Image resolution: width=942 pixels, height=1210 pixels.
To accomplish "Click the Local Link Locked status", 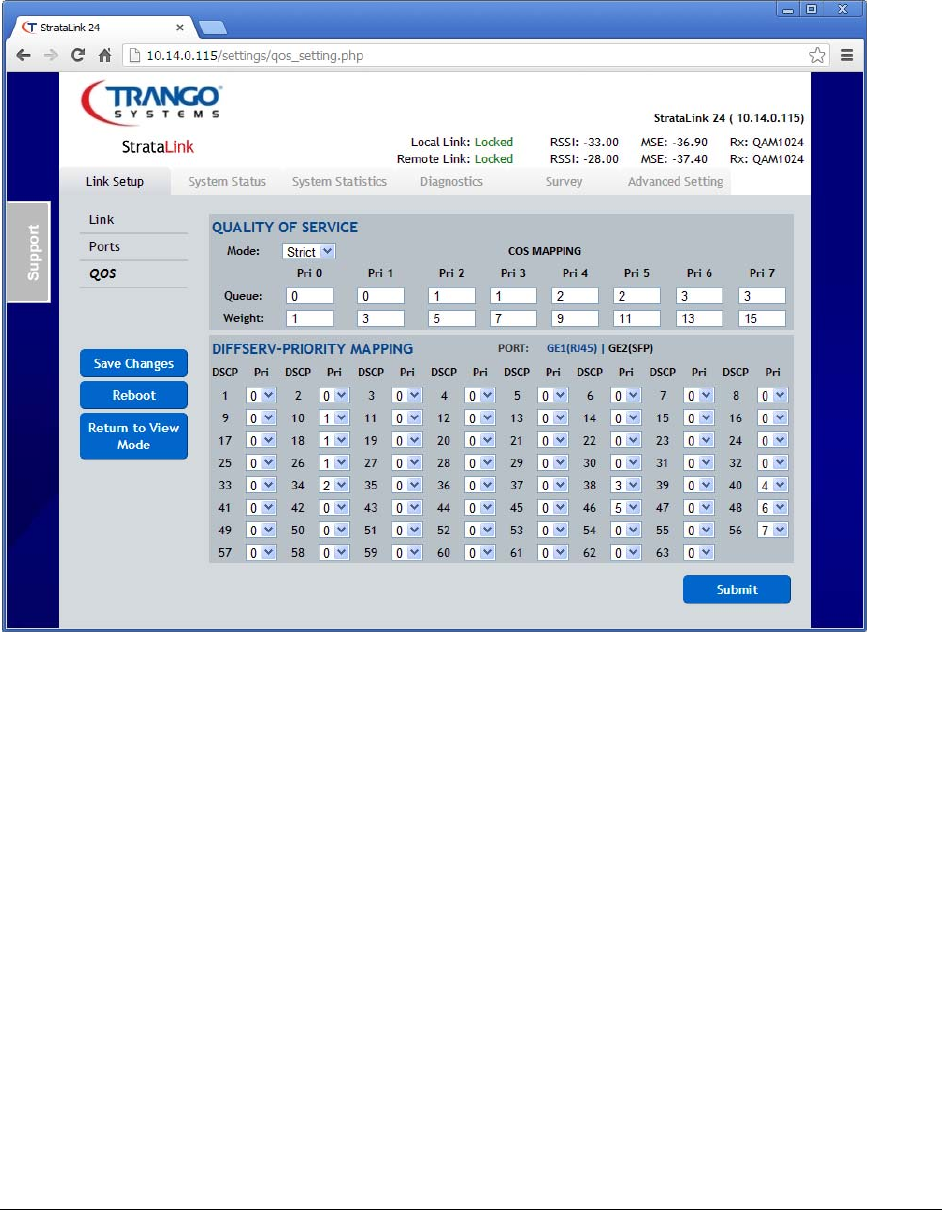I will [x=493, y=142].
